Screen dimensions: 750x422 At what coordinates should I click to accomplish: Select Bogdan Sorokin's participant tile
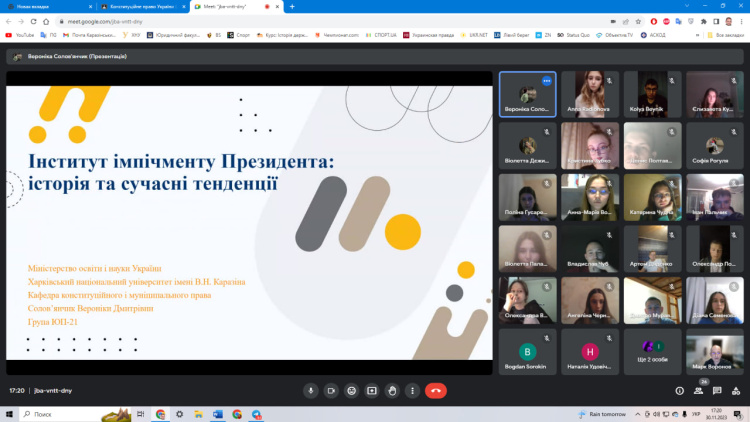click(528, 352)
